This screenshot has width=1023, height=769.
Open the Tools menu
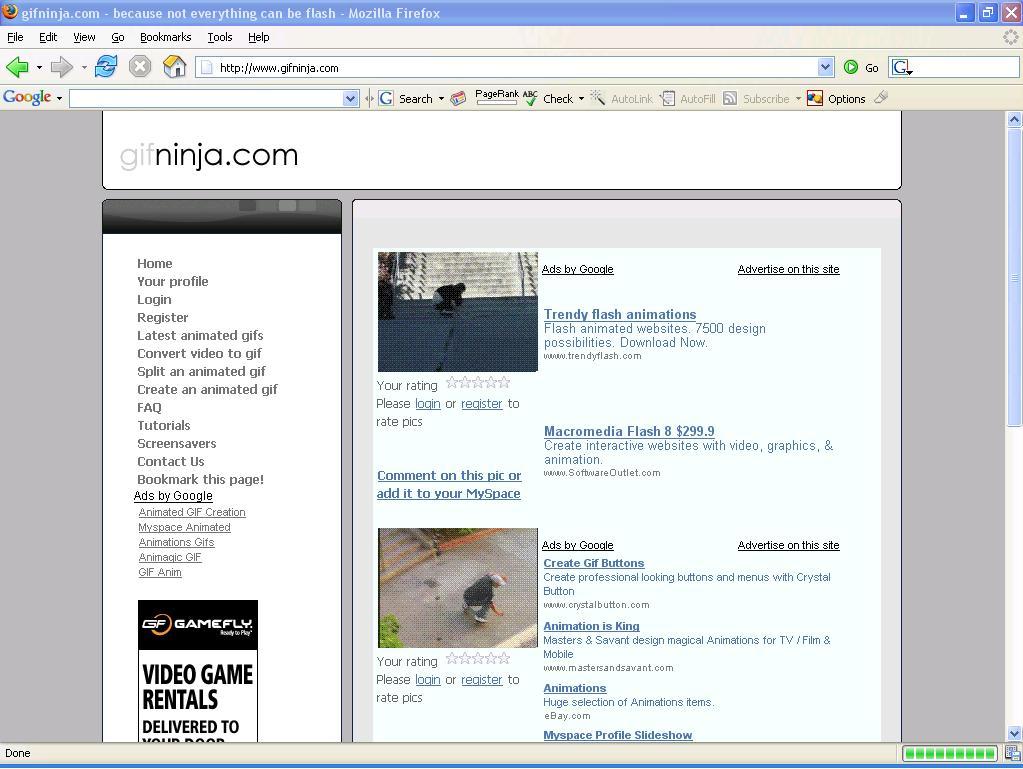coord(220,37)
